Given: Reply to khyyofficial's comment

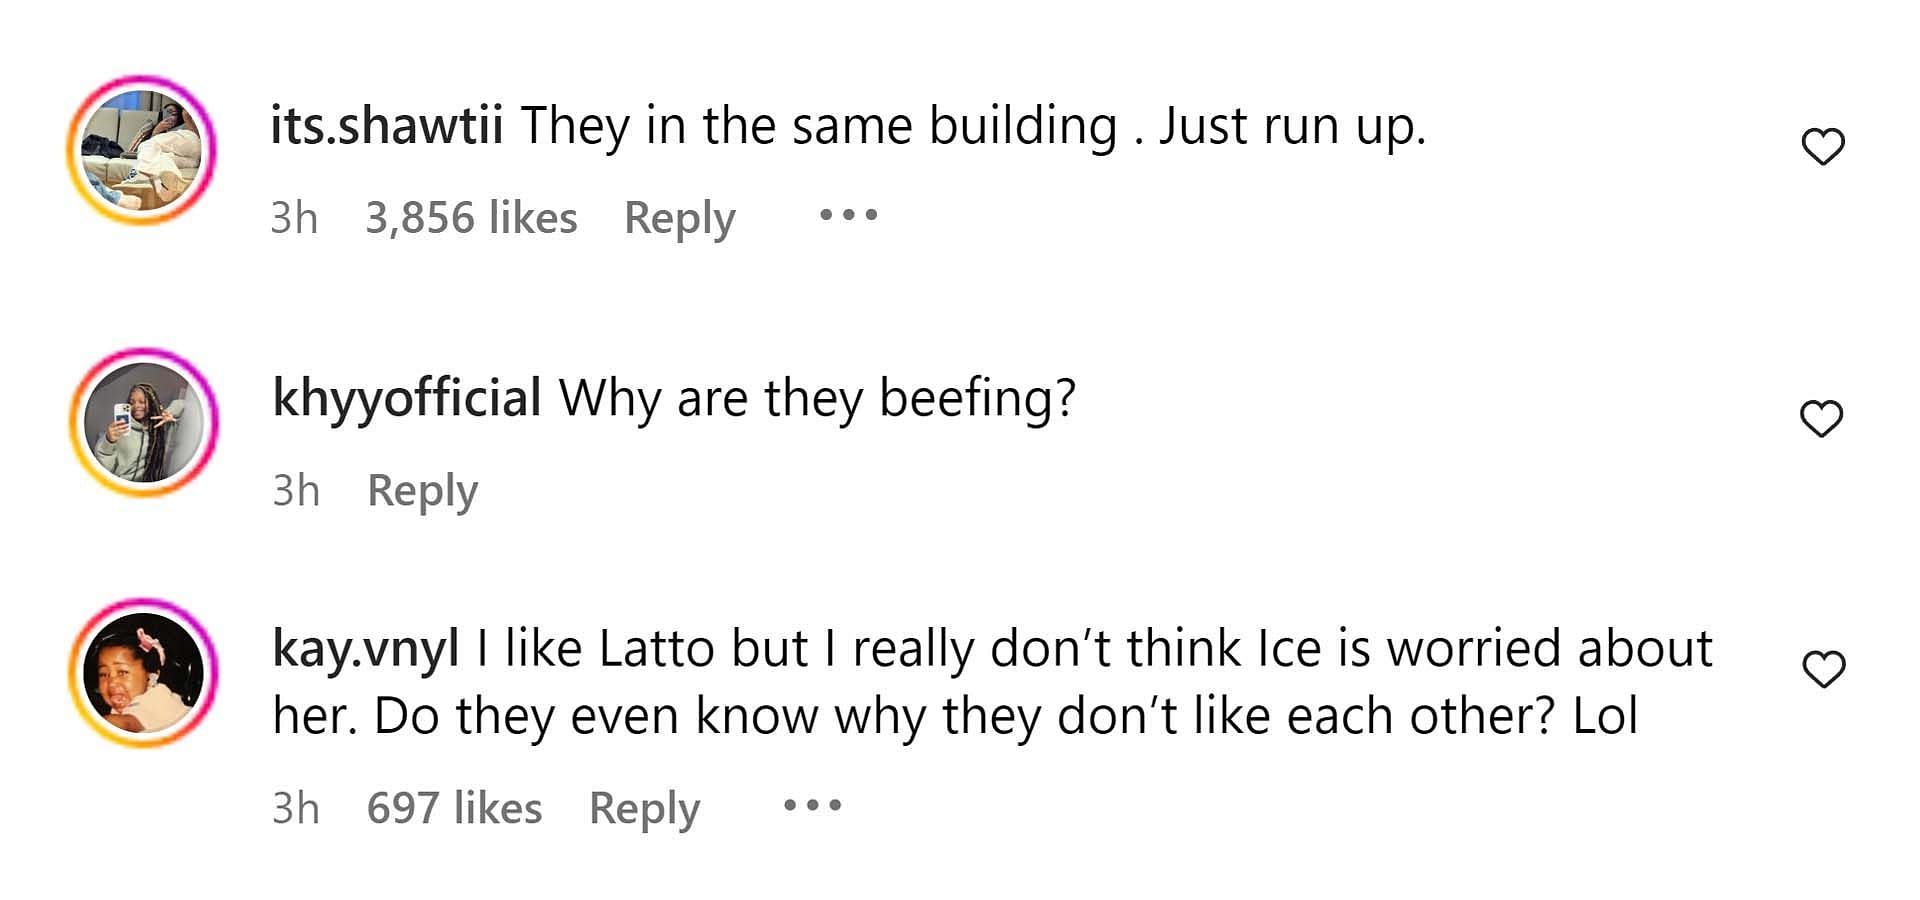Looking at the screenshot, I should [x=422, y=491].
